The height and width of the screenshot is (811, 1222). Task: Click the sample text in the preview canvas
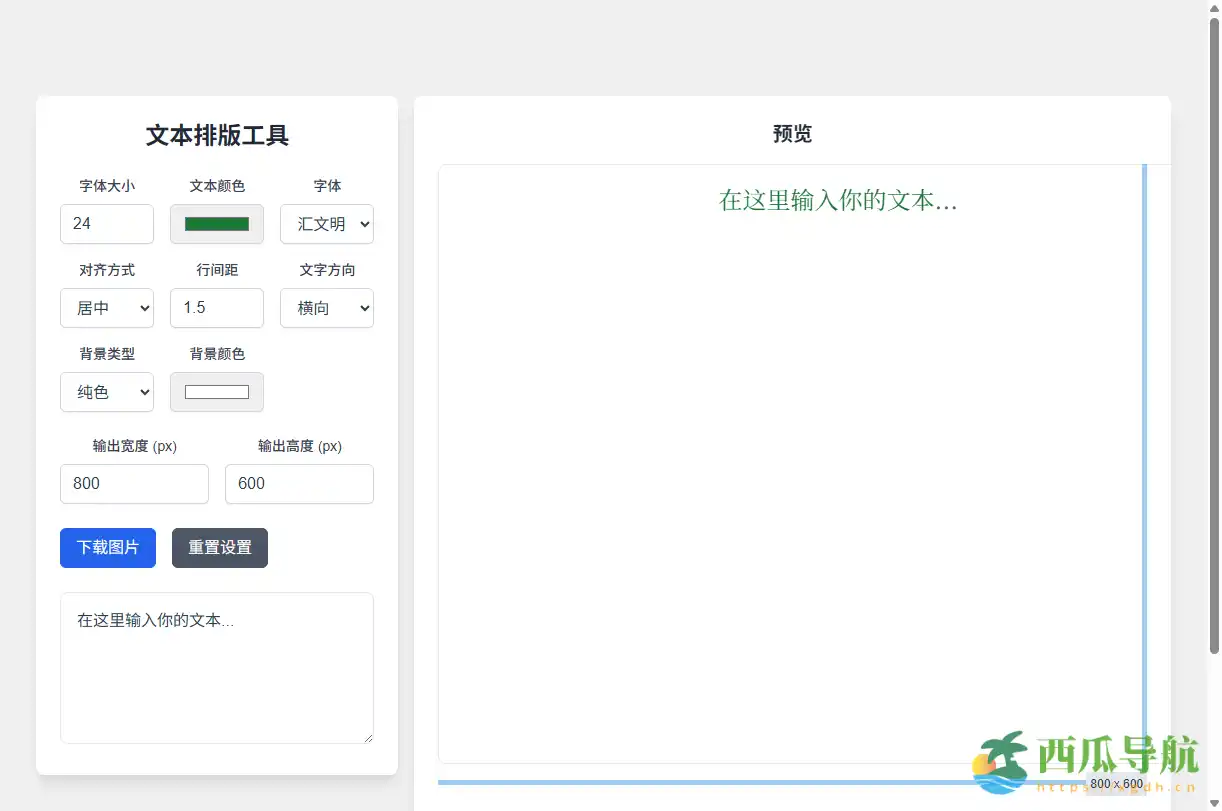tap(838, 200)
